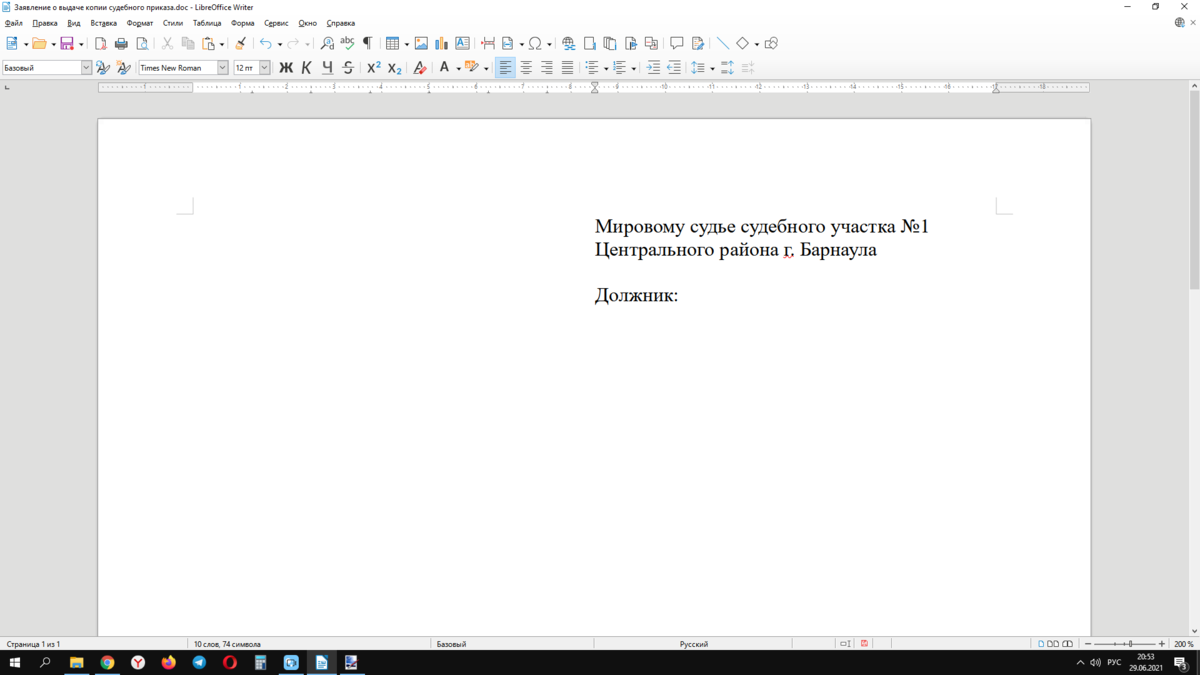Increase paragraph spacing

[x=727, y=68]
